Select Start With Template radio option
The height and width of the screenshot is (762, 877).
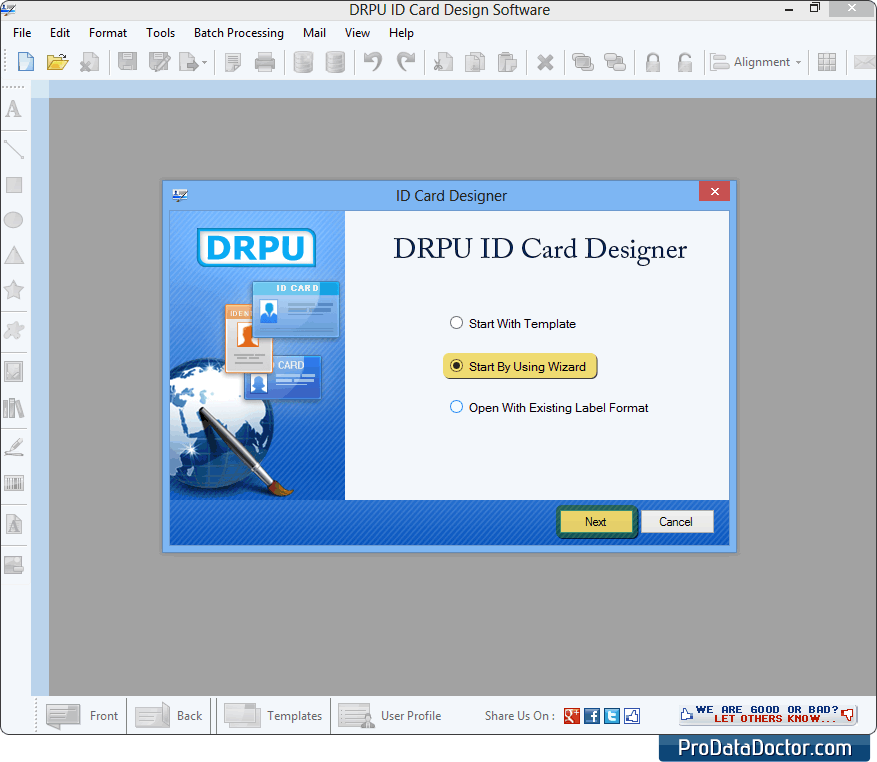(513, 323)
